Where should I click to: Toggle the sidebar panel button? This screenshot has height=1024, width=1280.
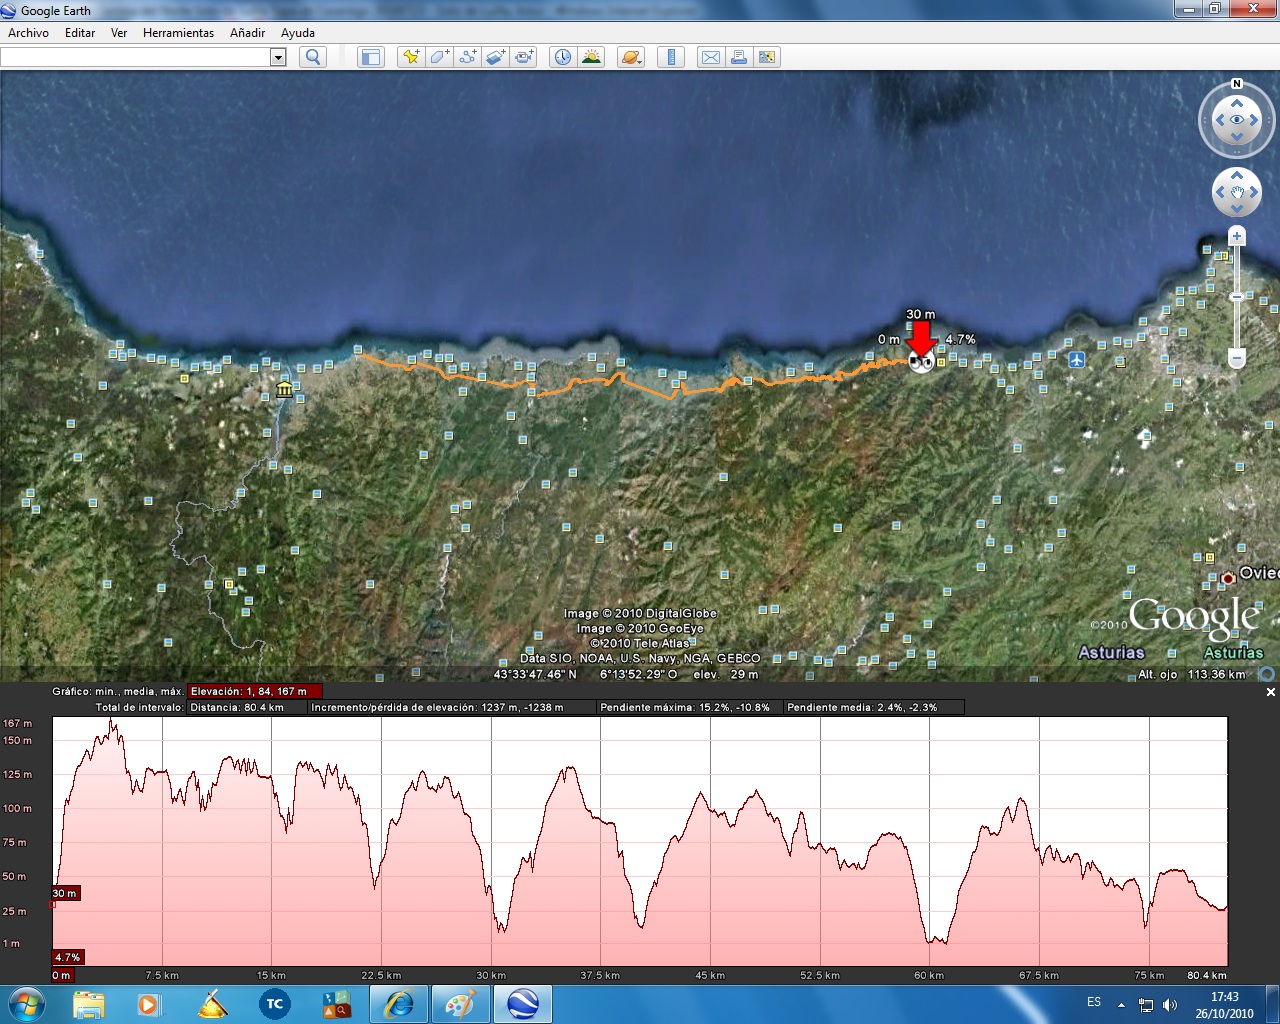pos(371,57)
